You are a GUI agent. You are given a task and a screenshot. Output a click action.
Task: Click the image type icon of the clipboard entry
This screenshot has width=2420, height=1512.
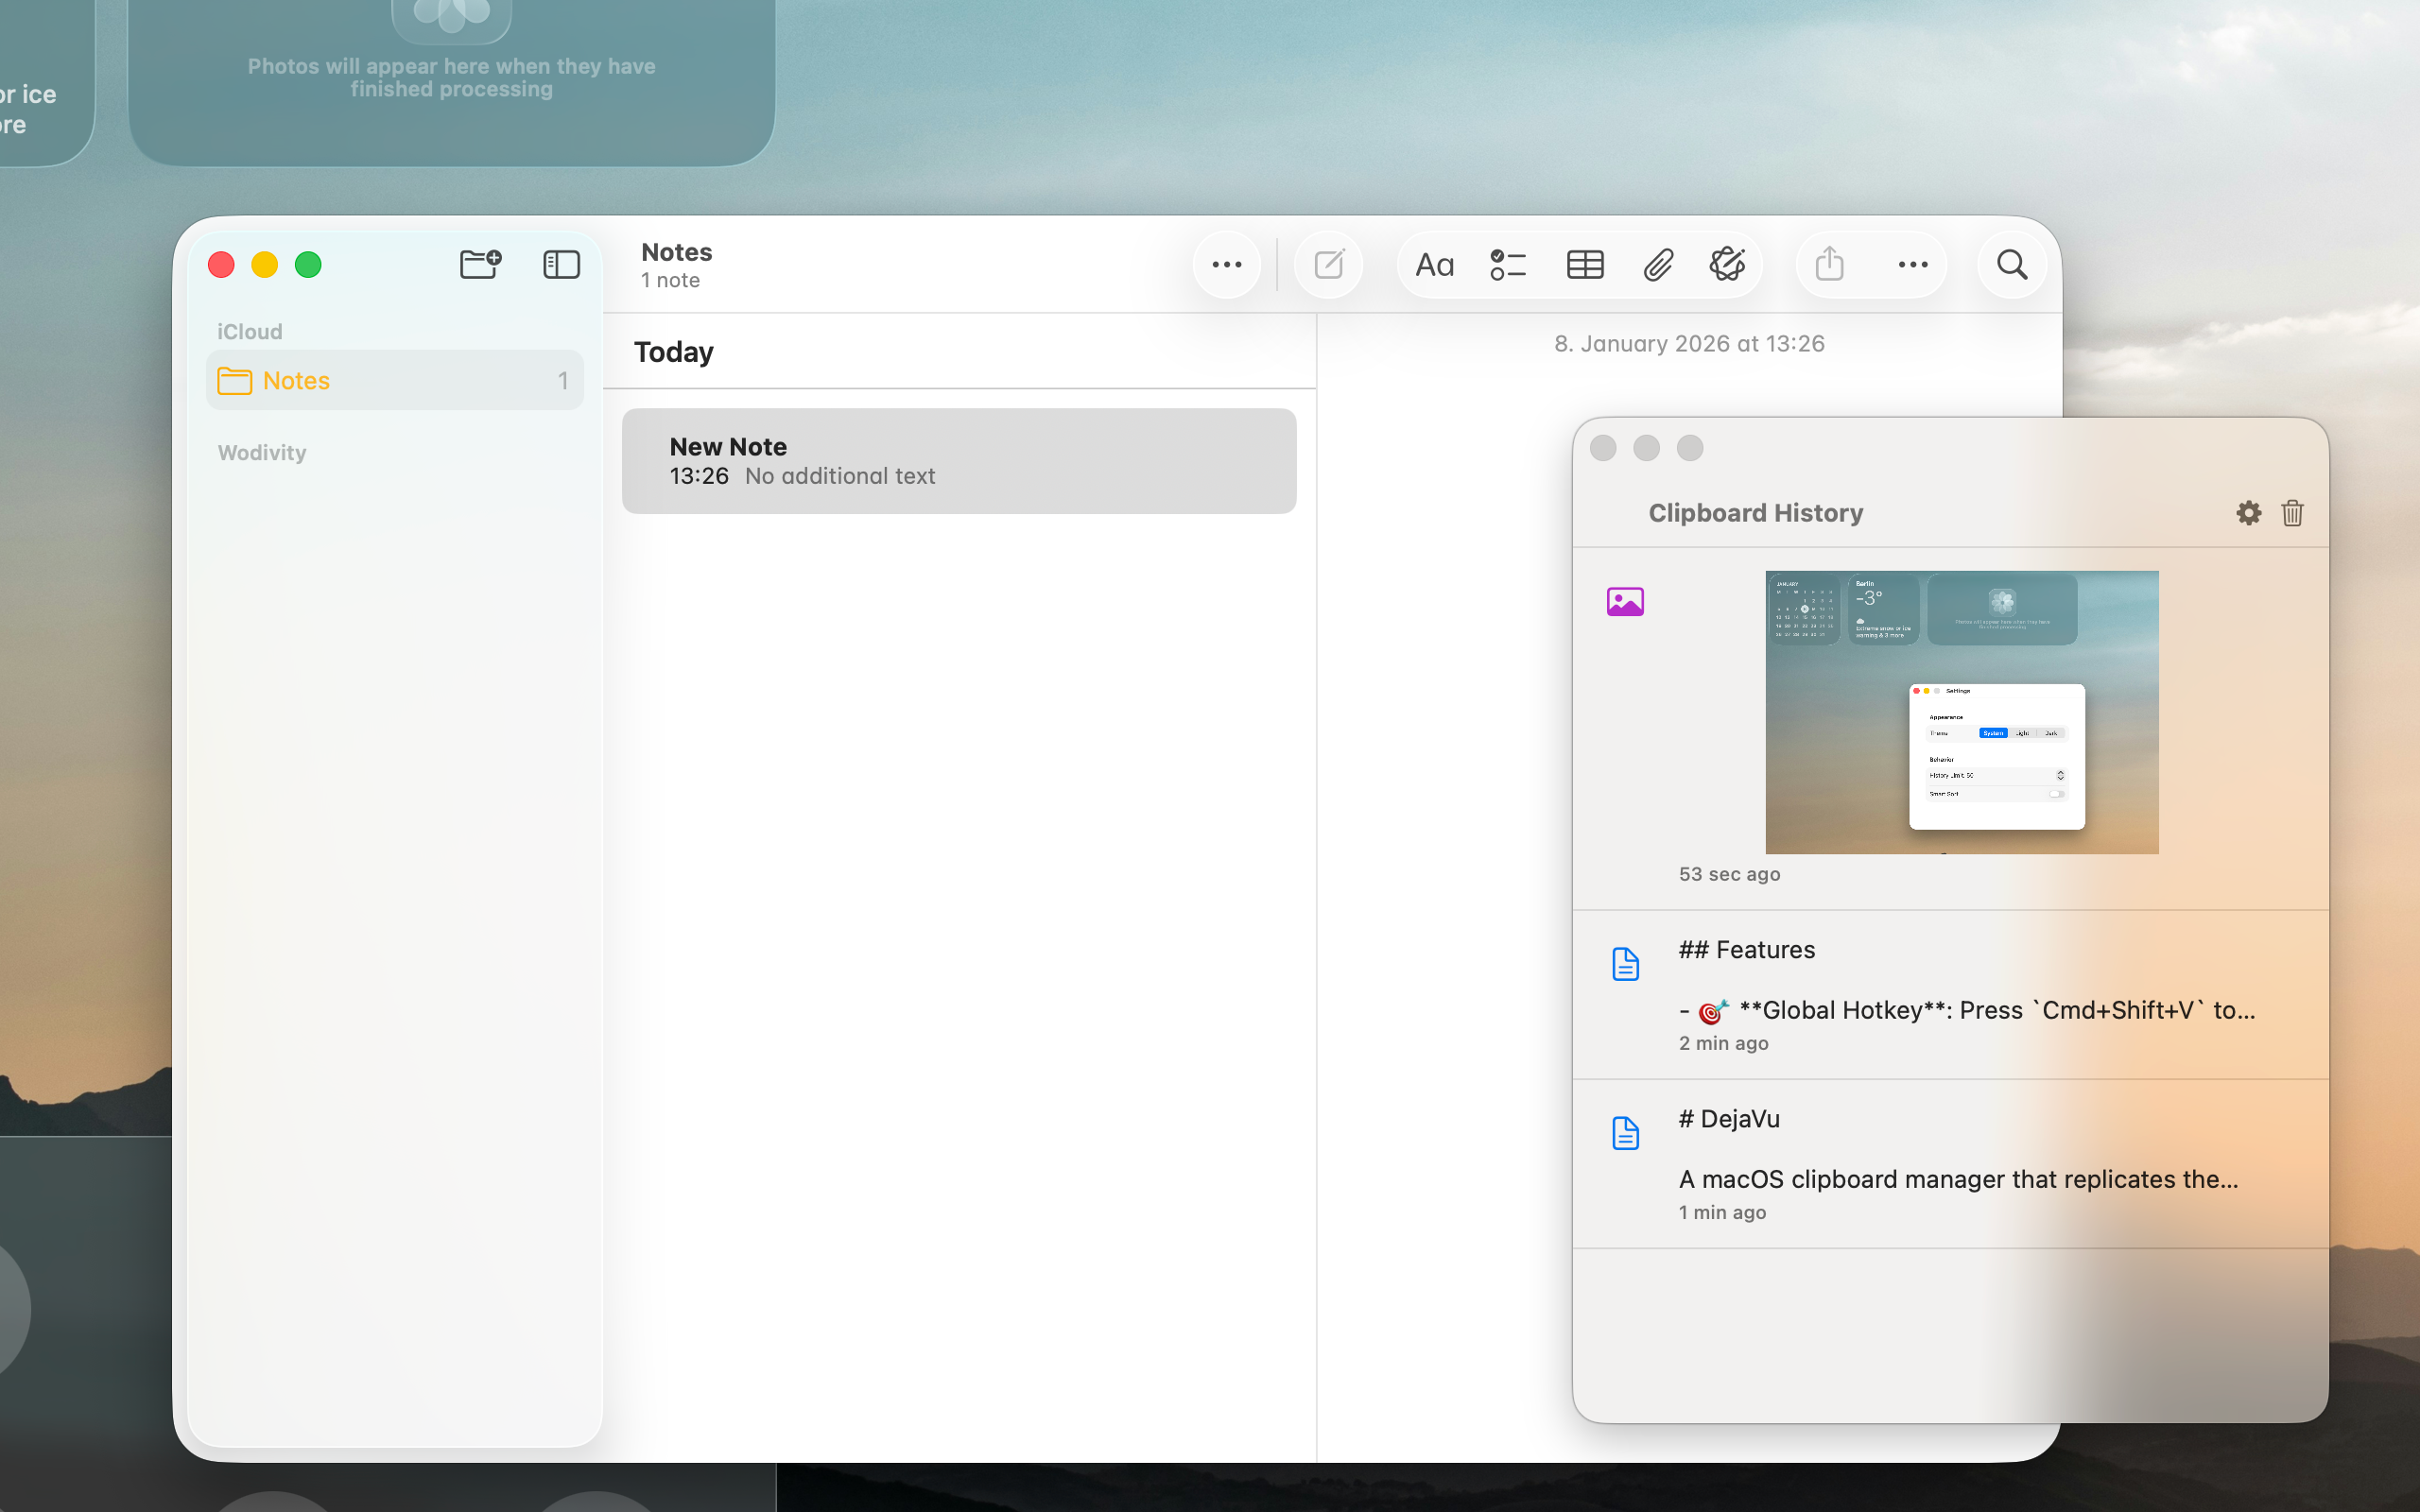coord(1625,602)
